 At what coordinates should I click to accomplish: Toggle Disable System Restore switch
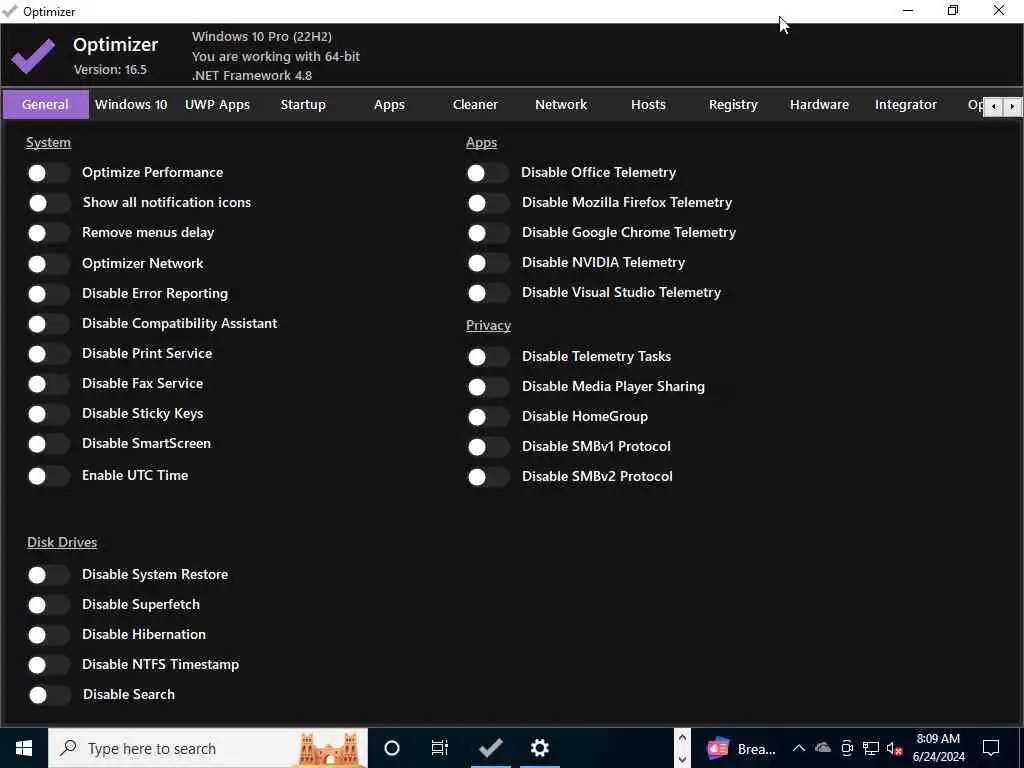(x=48, y=575)
